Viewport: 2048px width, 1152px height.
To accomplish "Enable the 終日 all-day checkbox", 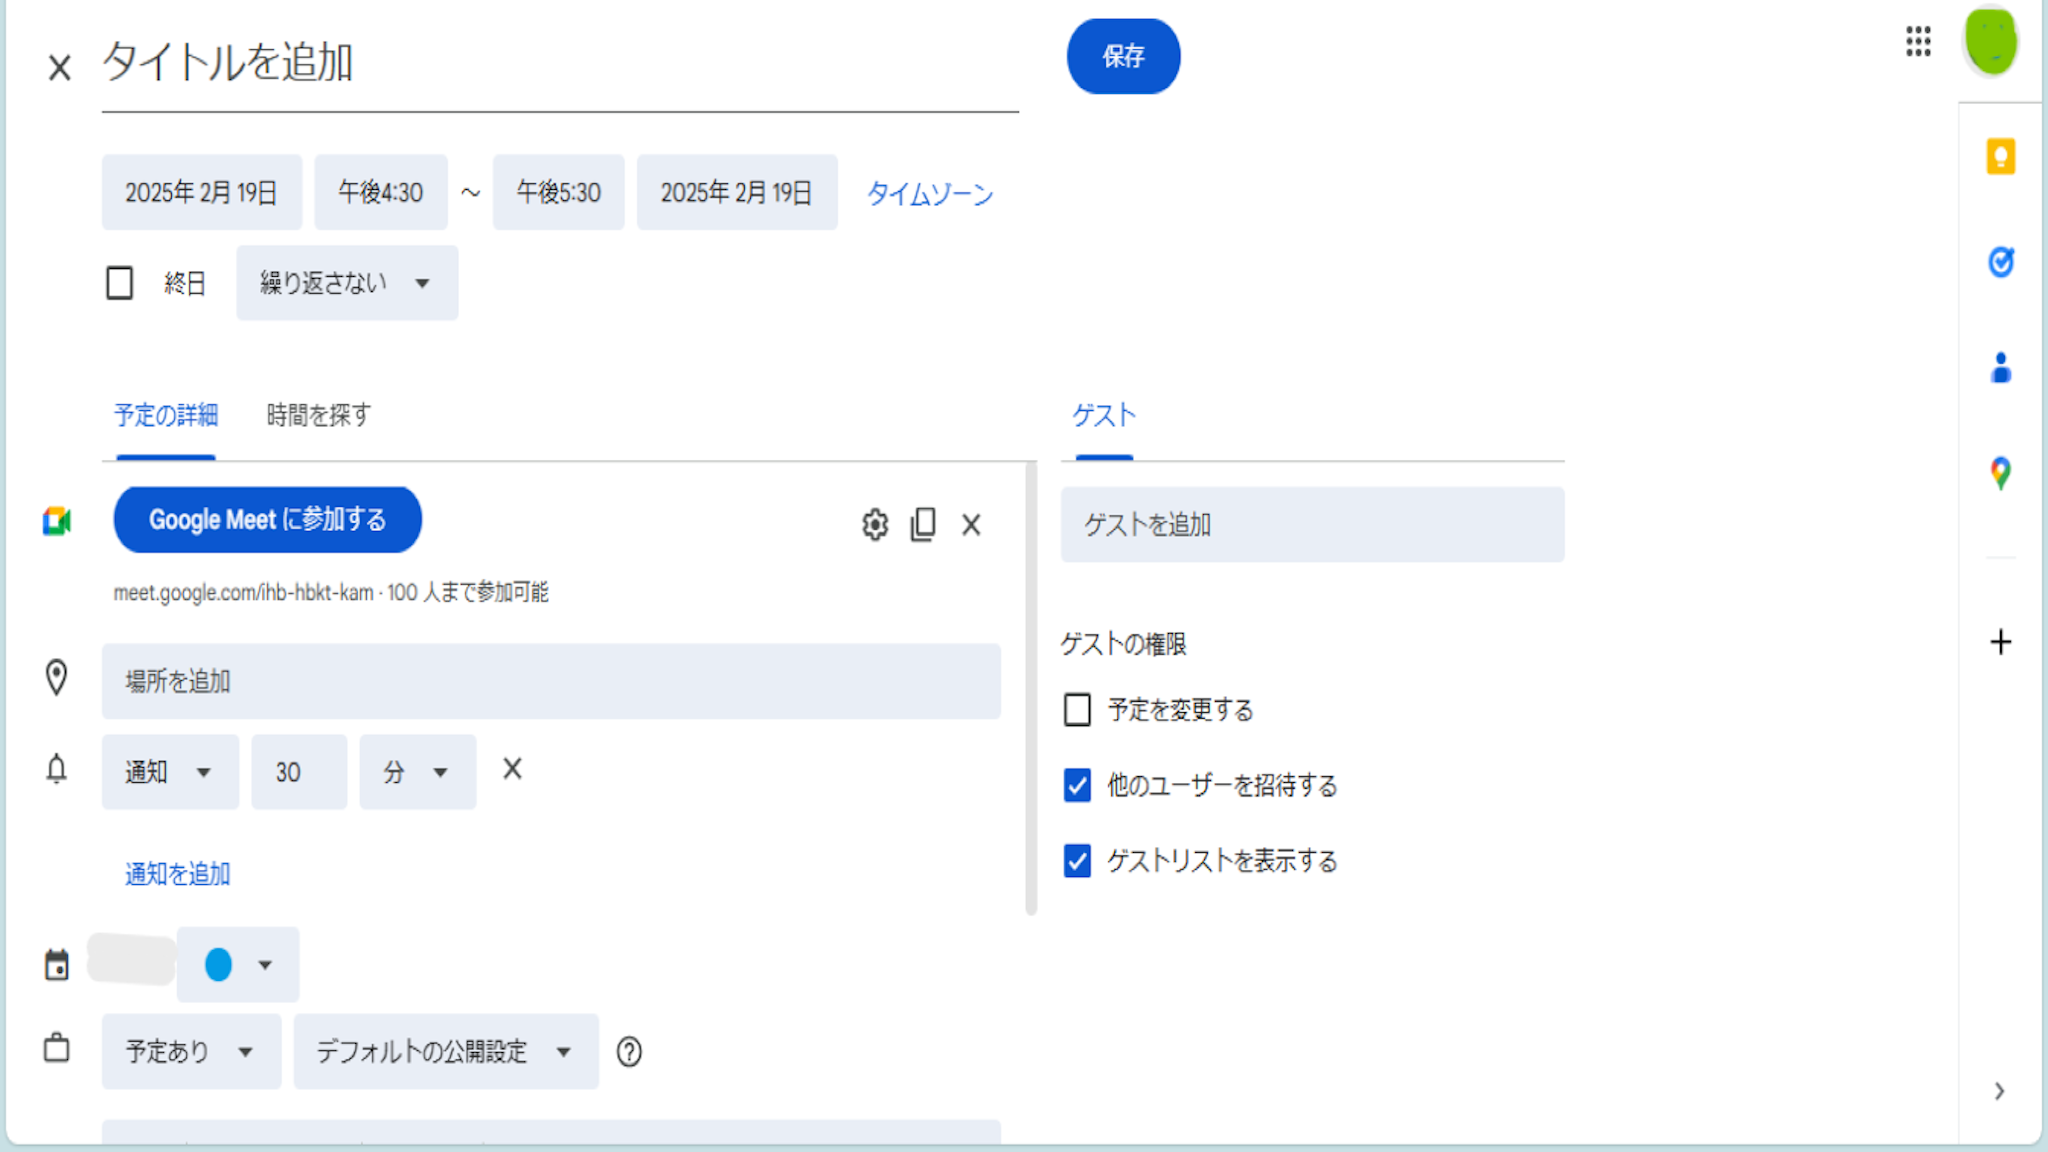I will point(120,283).
